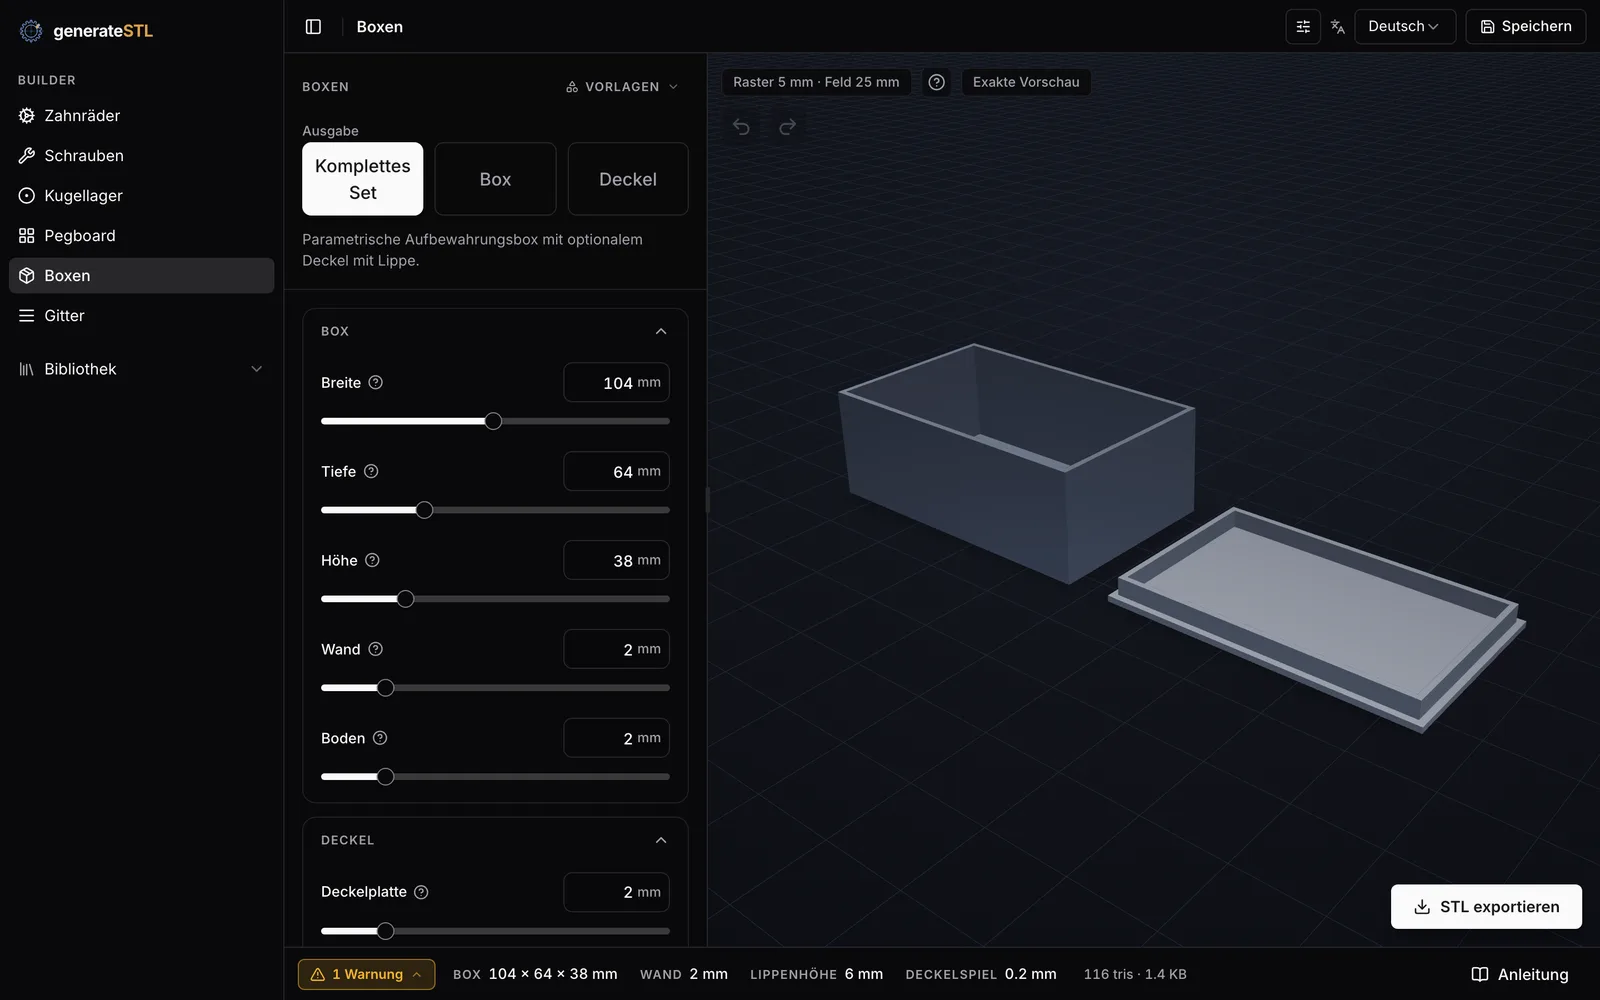This screenshot has width=1600, height=1000.
Task: Click the Deckelplatte slider handle
Action: [385, 931]
